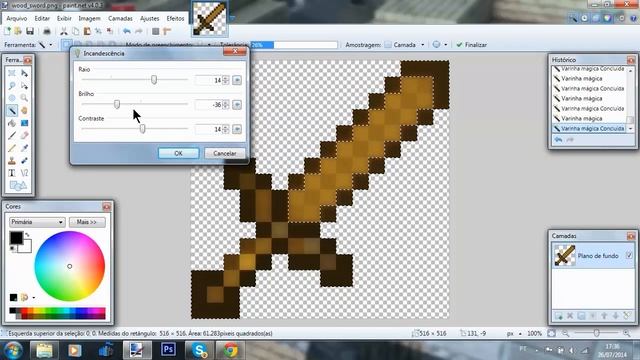
Task: Select the Lasso Select tool
Action: point(12,86)
